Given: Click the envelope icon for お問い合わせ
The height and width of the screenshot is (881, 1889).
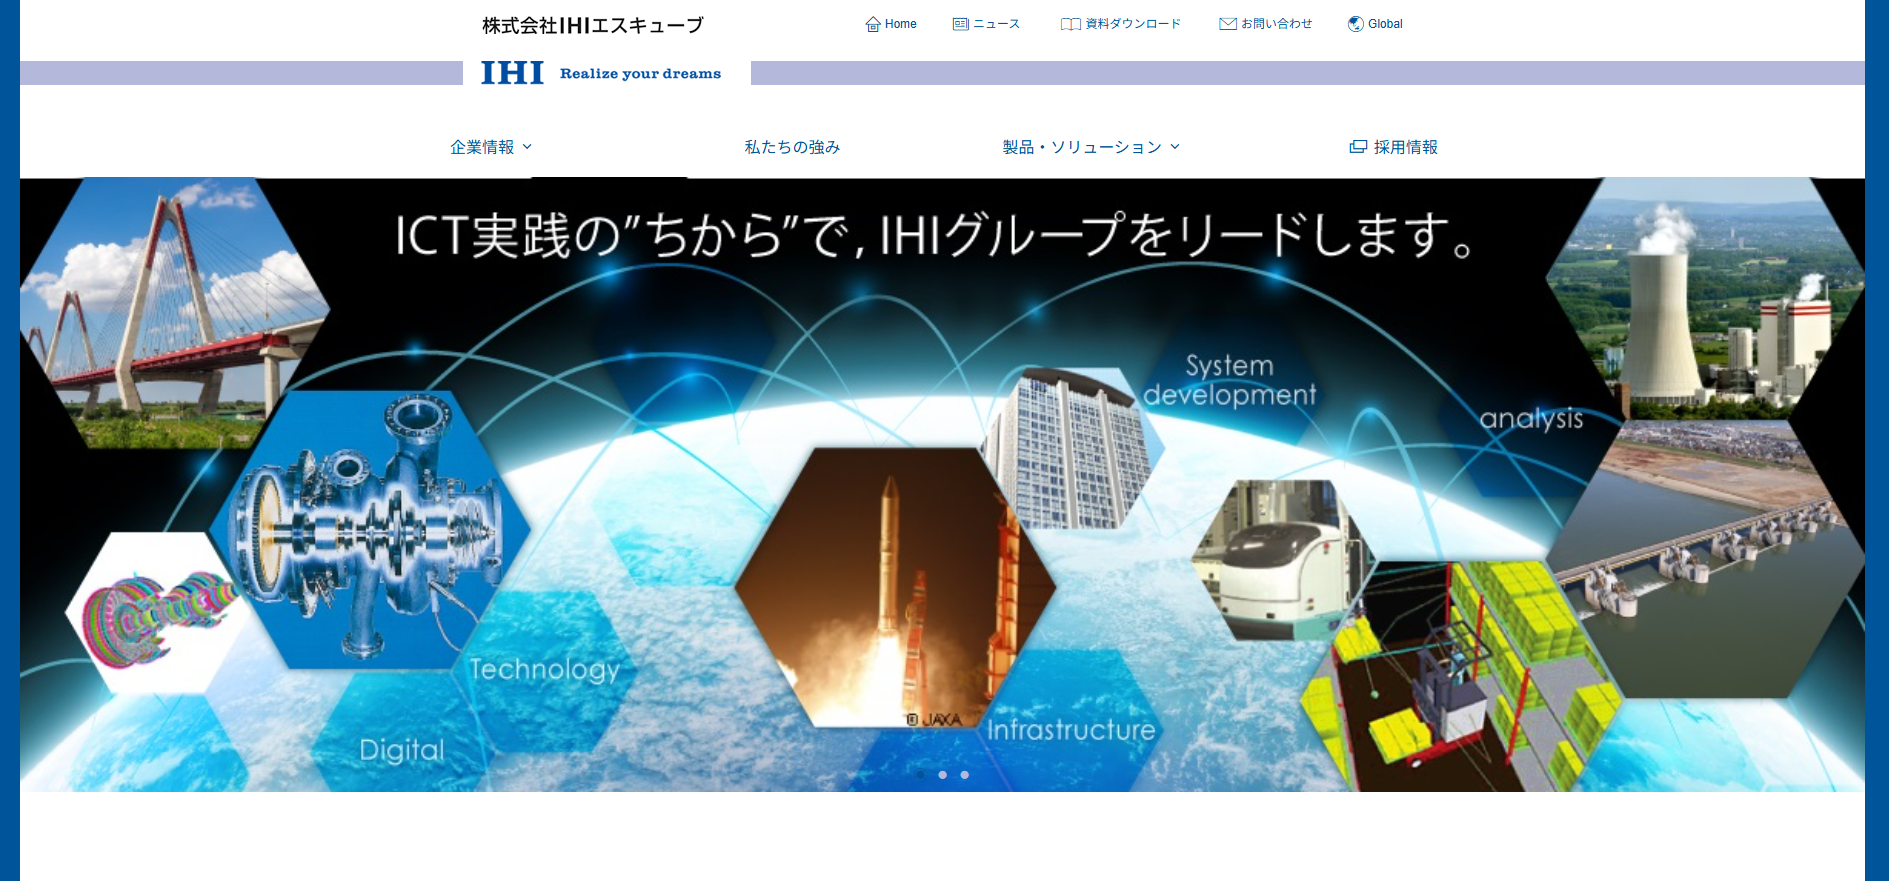Looking at the screenshot, I should pyautogui.click(x=1228, y=24).
